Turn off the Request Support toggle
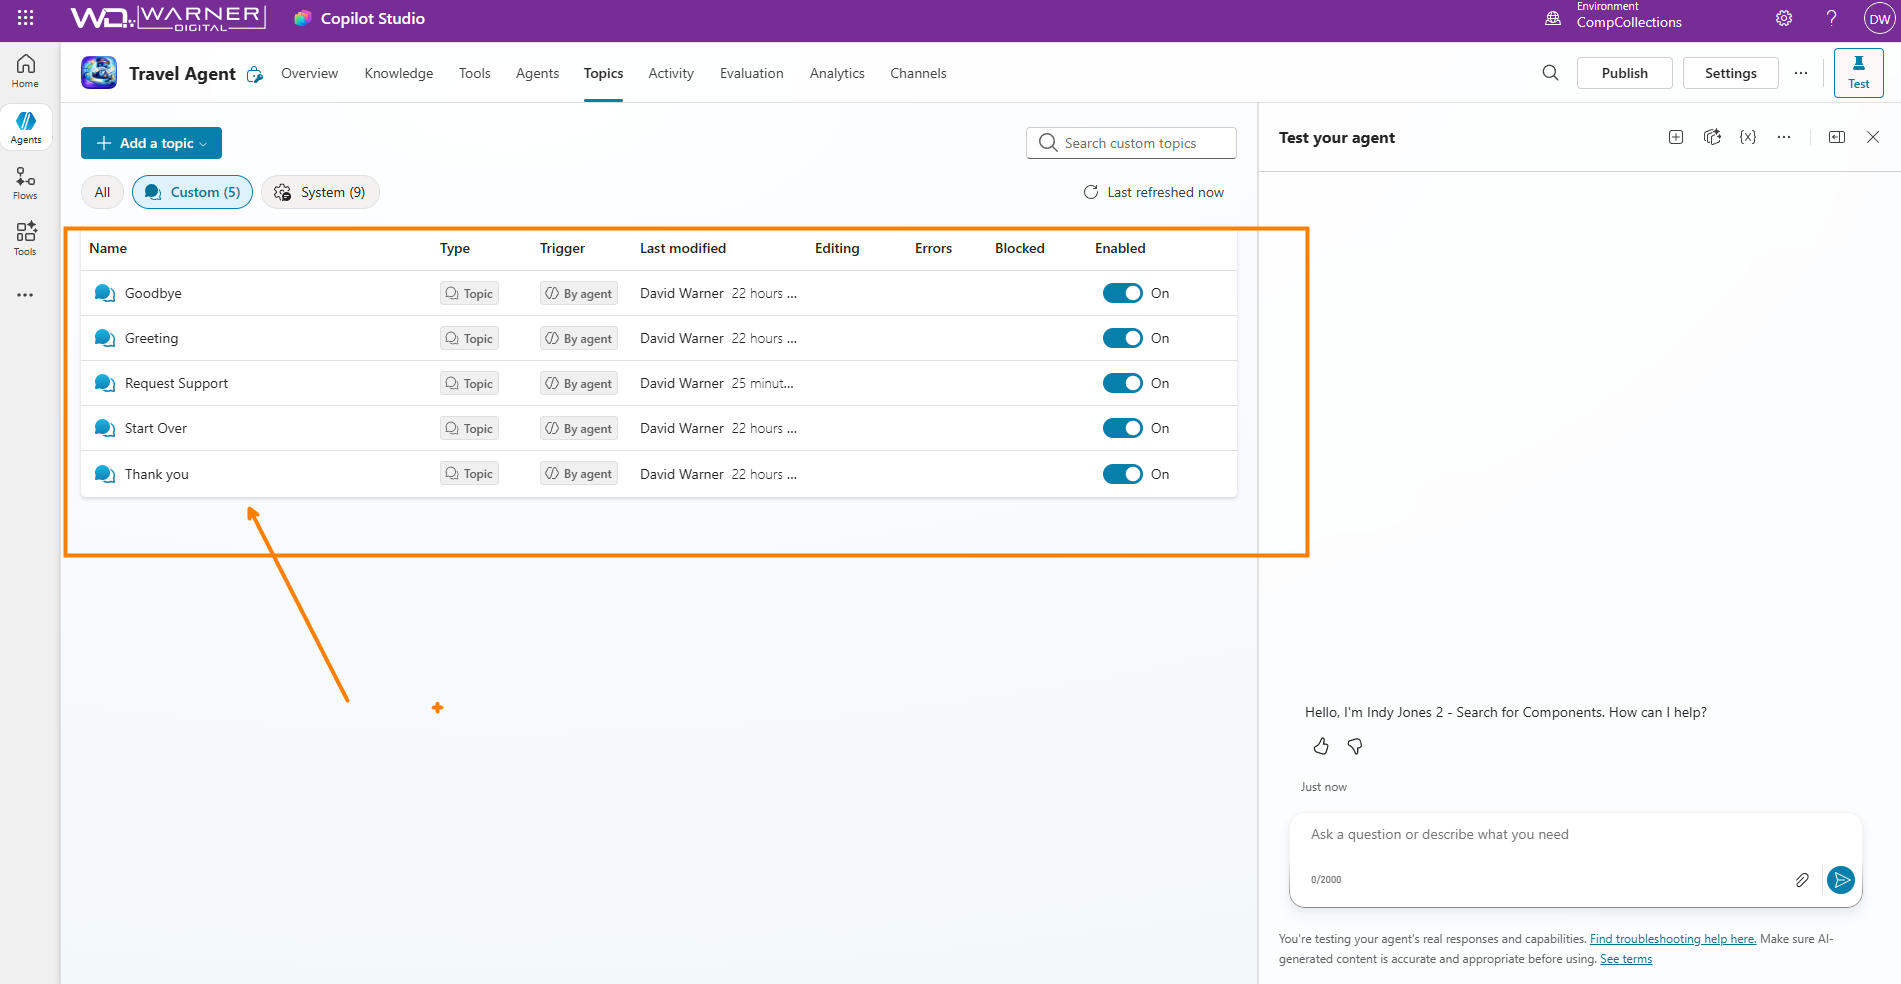The image size is (1901, 984). tap(1122, 383)
